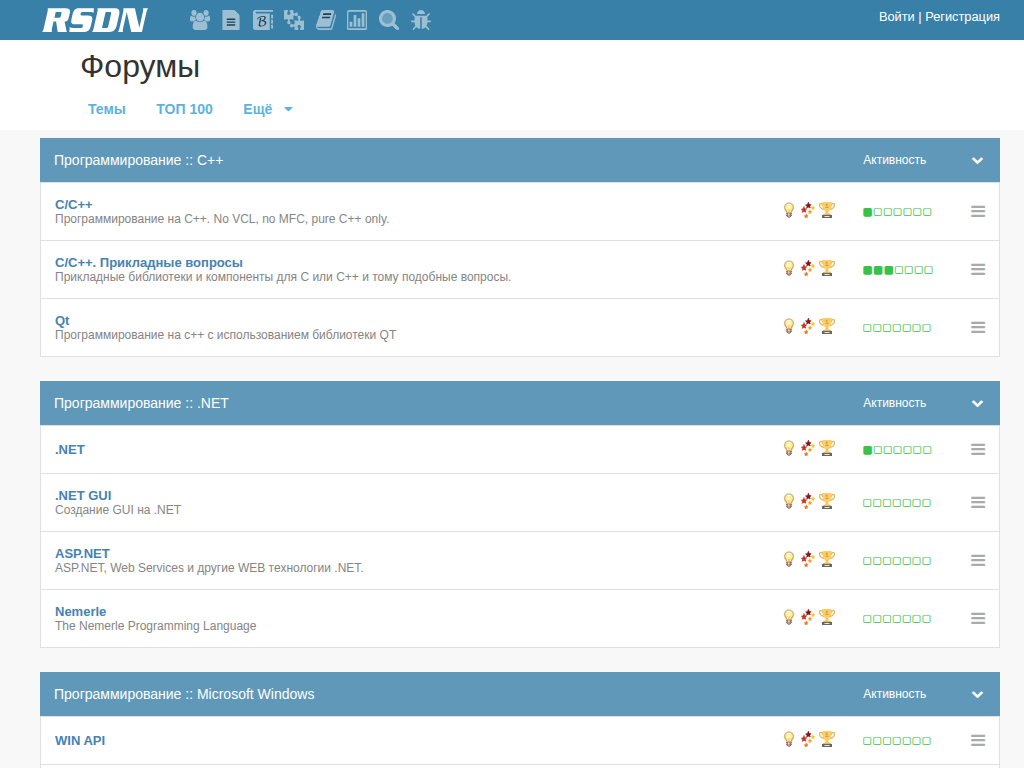Collapse the Программирование :: C++ section
The image size is (1024, 768).
977,161
